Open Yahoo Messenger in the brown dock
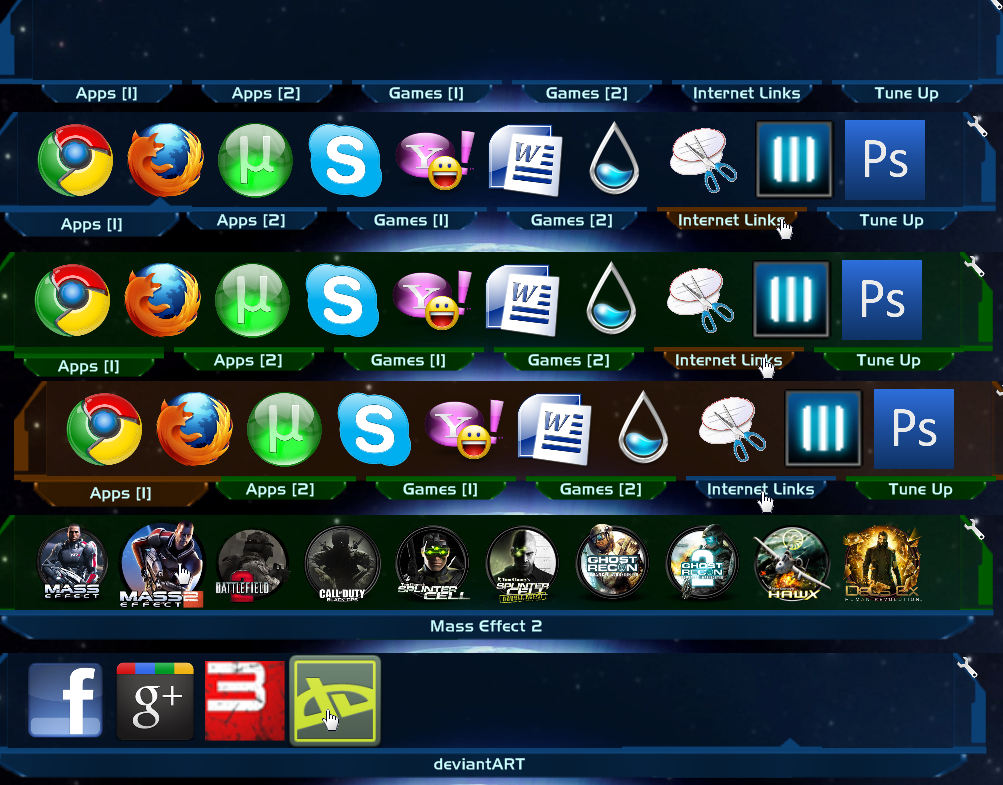The width and height of the screenshot is (1003, 785). click(464, 429)
